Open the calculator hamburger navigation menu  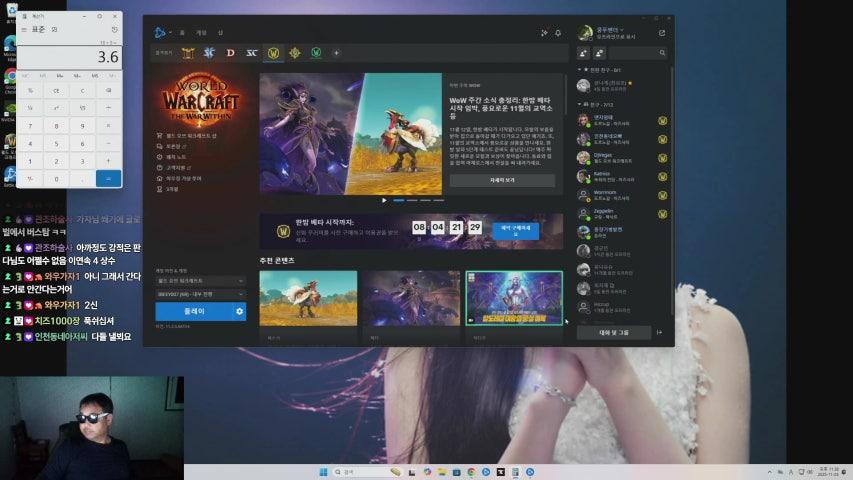tap(25, 30)
